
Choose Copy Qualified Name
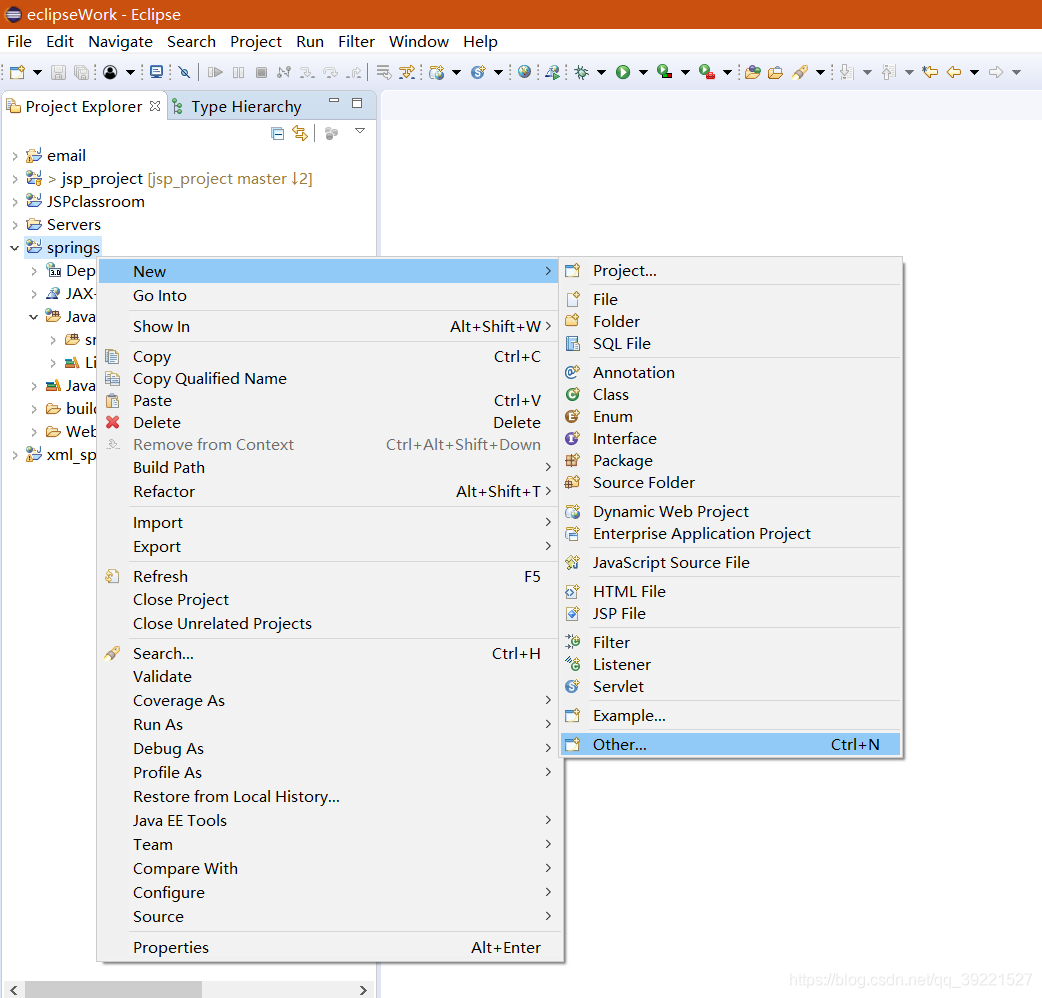click(x=330, y=378)
